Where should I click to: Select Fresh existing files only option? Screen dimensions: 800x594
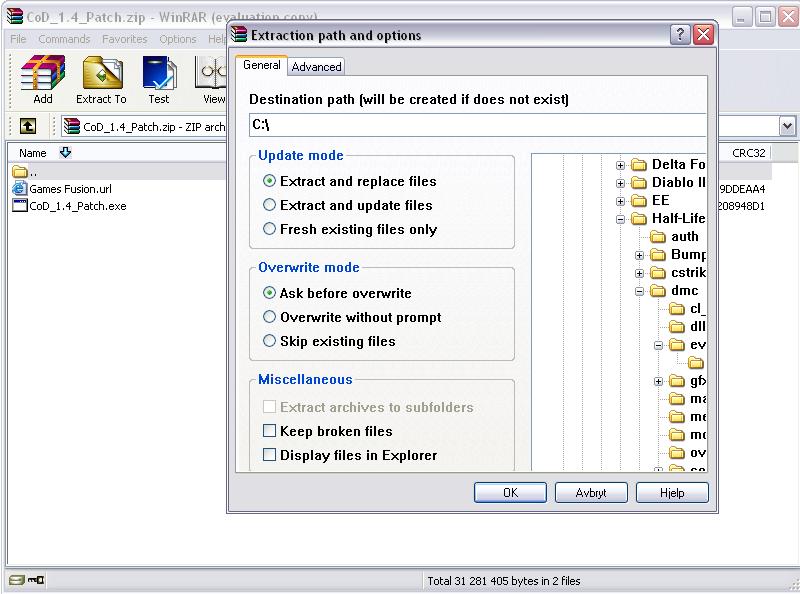[x=350, y=229]
